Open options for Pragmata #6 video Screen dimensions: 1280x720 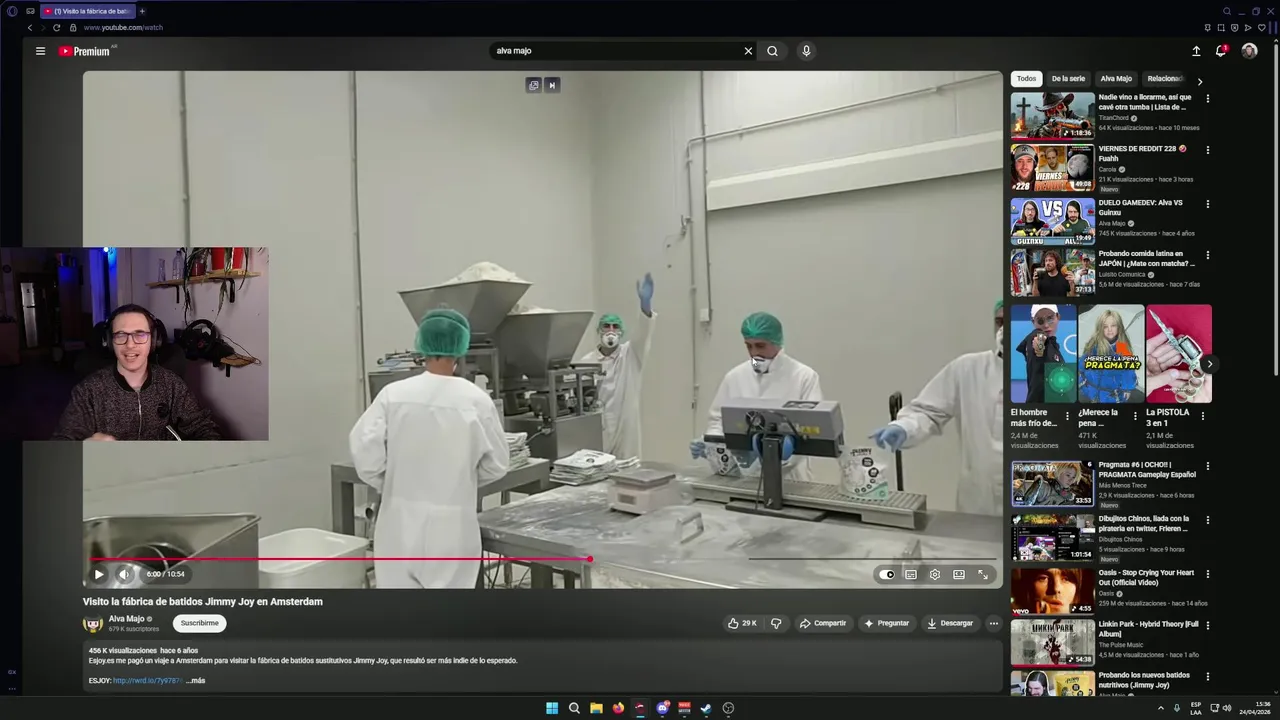[x=1207, y=466]
